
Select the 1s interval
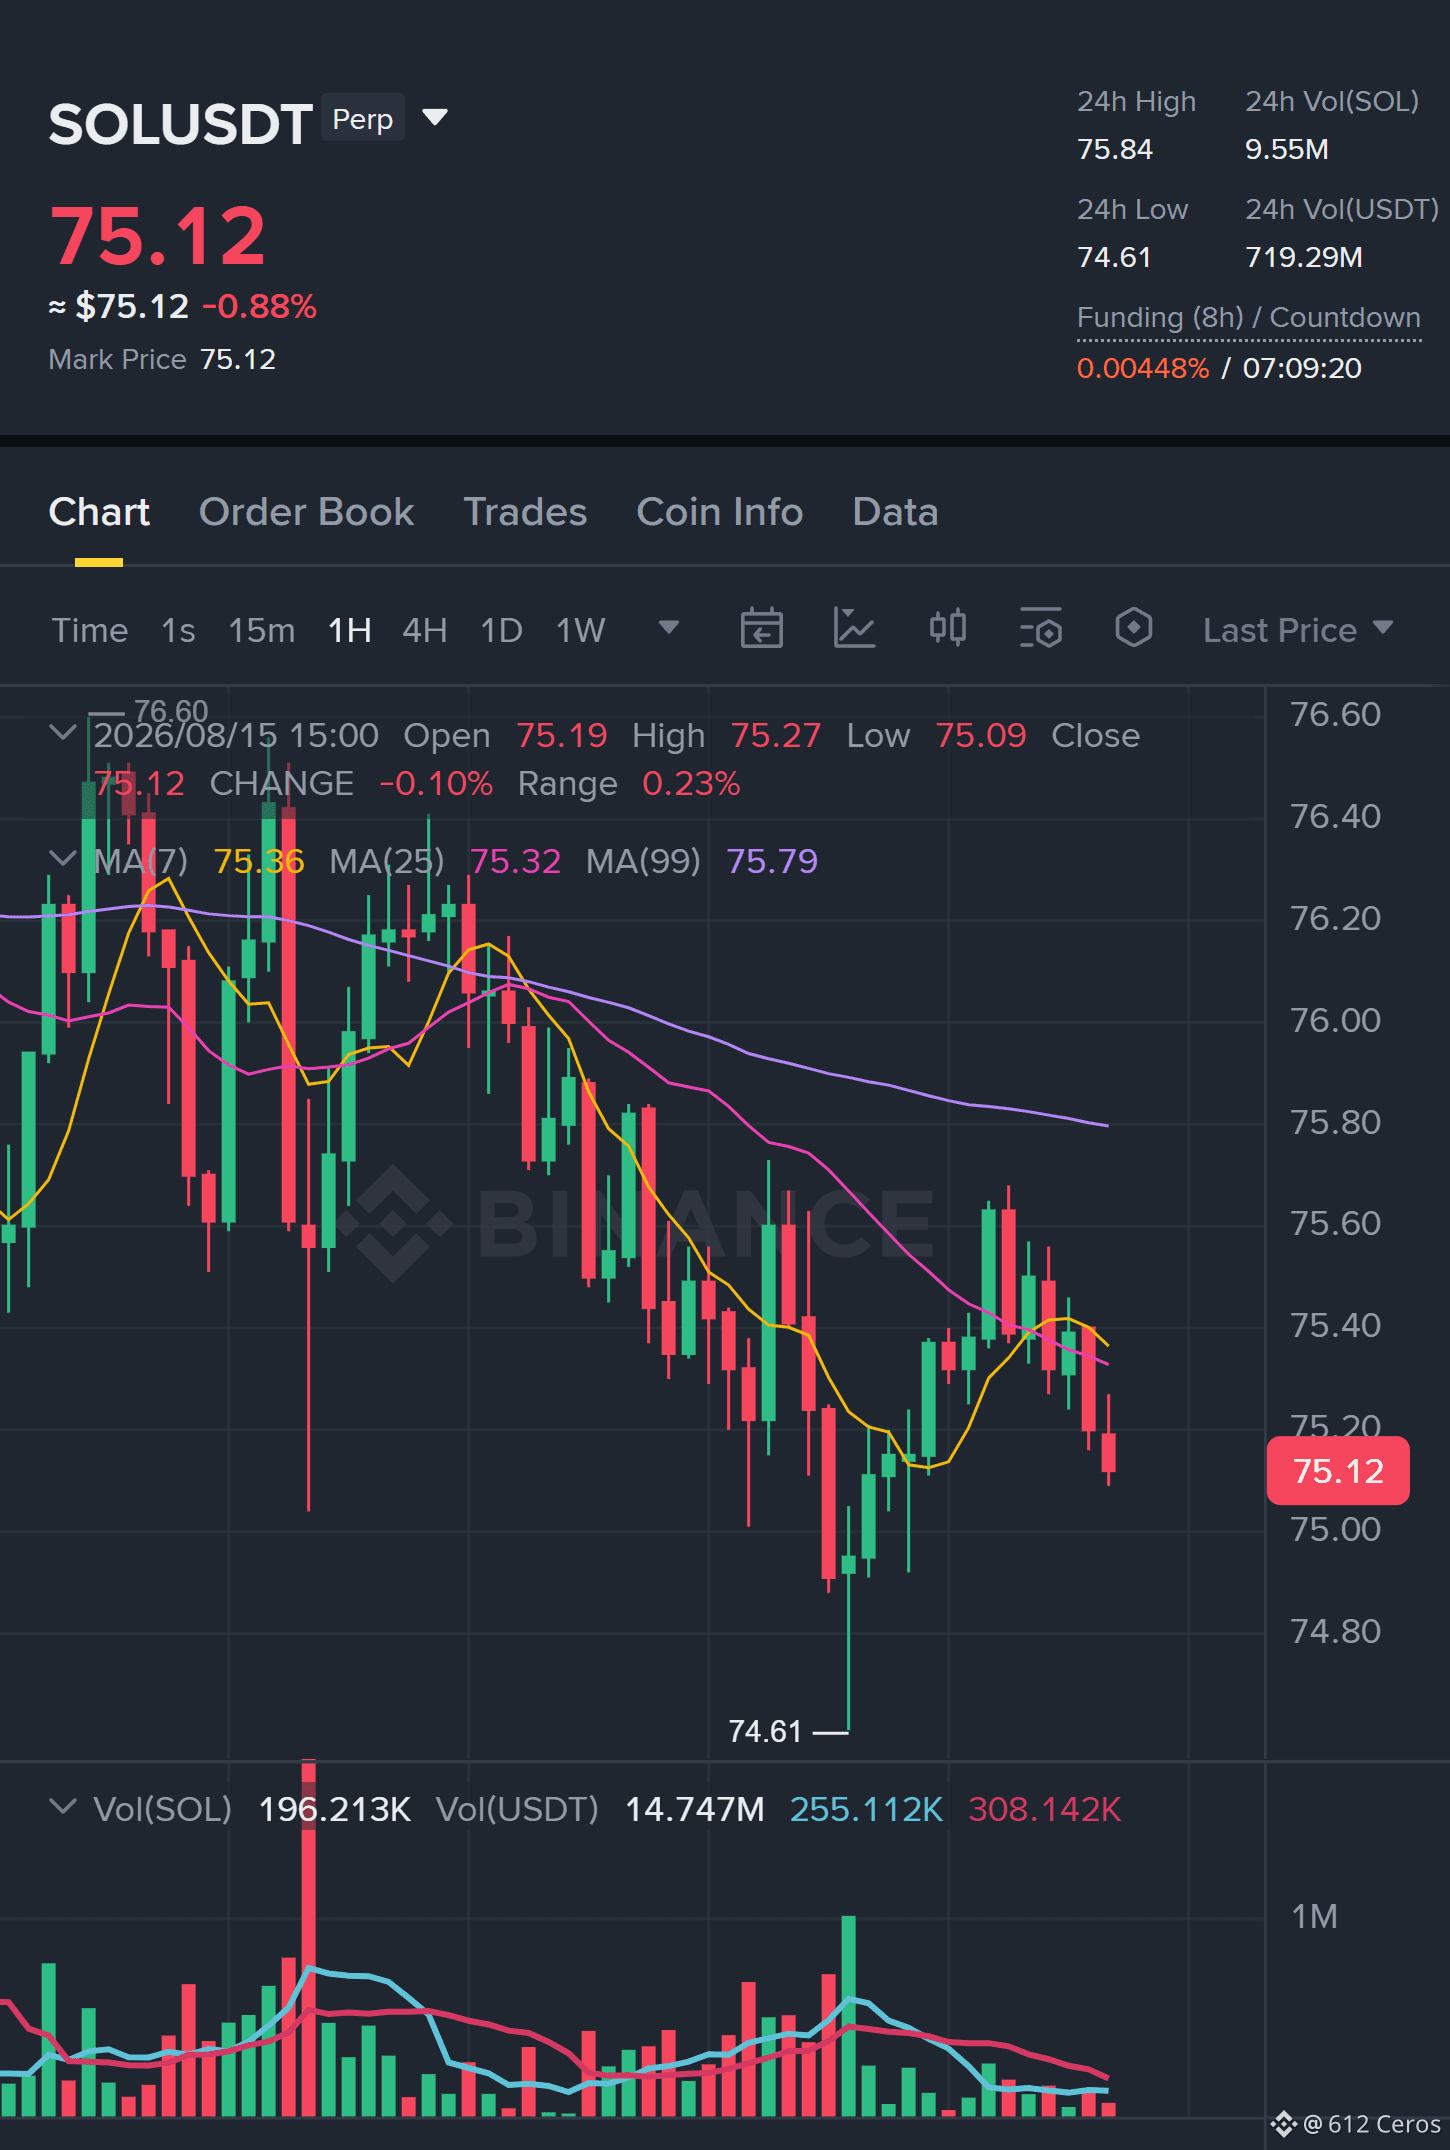coord(178,630)
